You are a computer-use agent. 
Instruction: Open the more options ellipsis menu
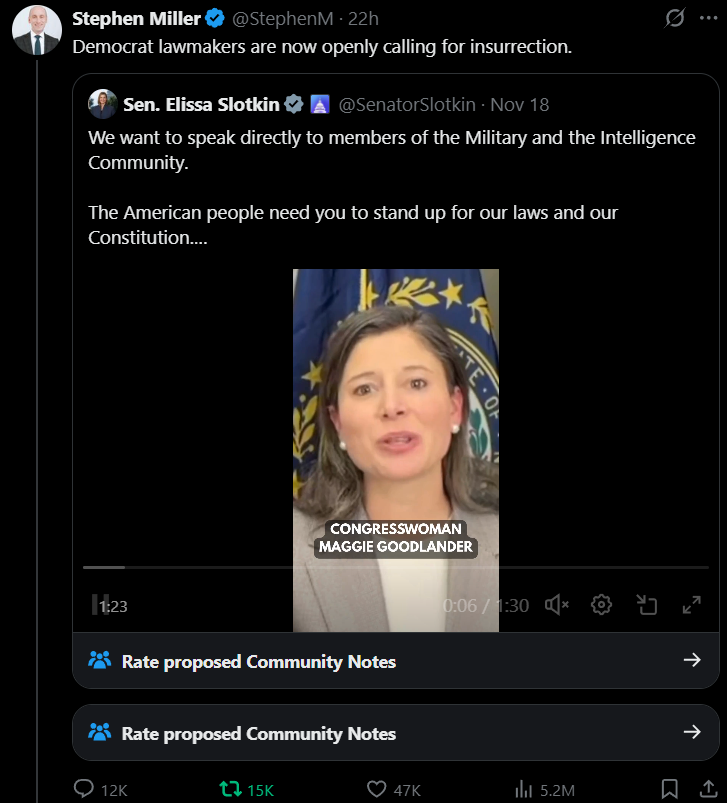(707, 18)
